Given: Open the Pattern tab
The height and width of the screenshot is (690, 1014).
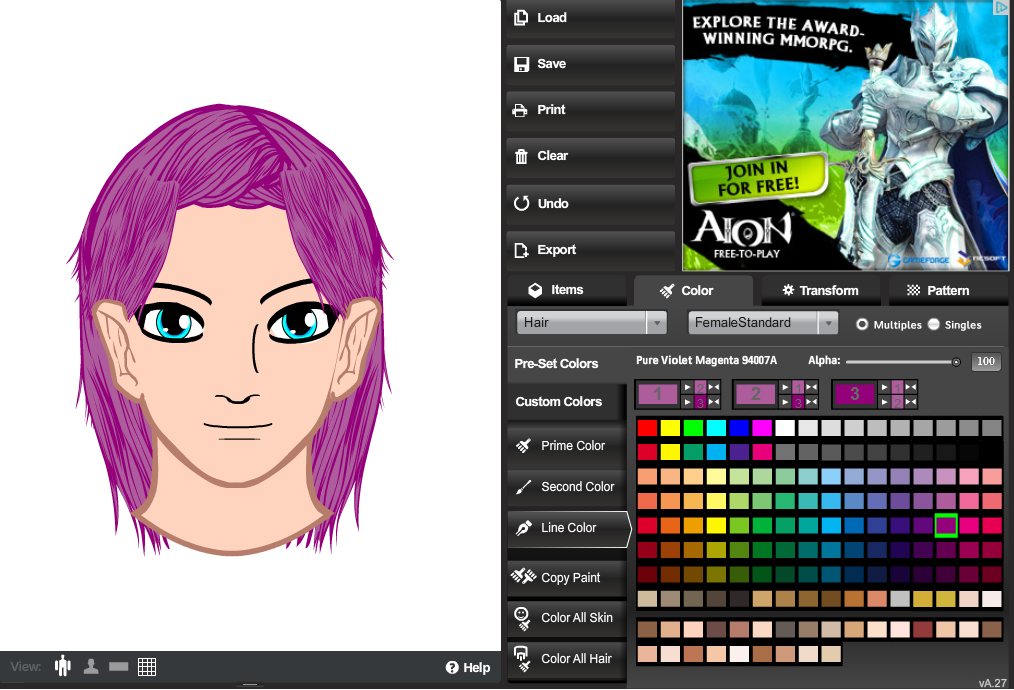Looking at the screenshot, I should pos(938,290).
